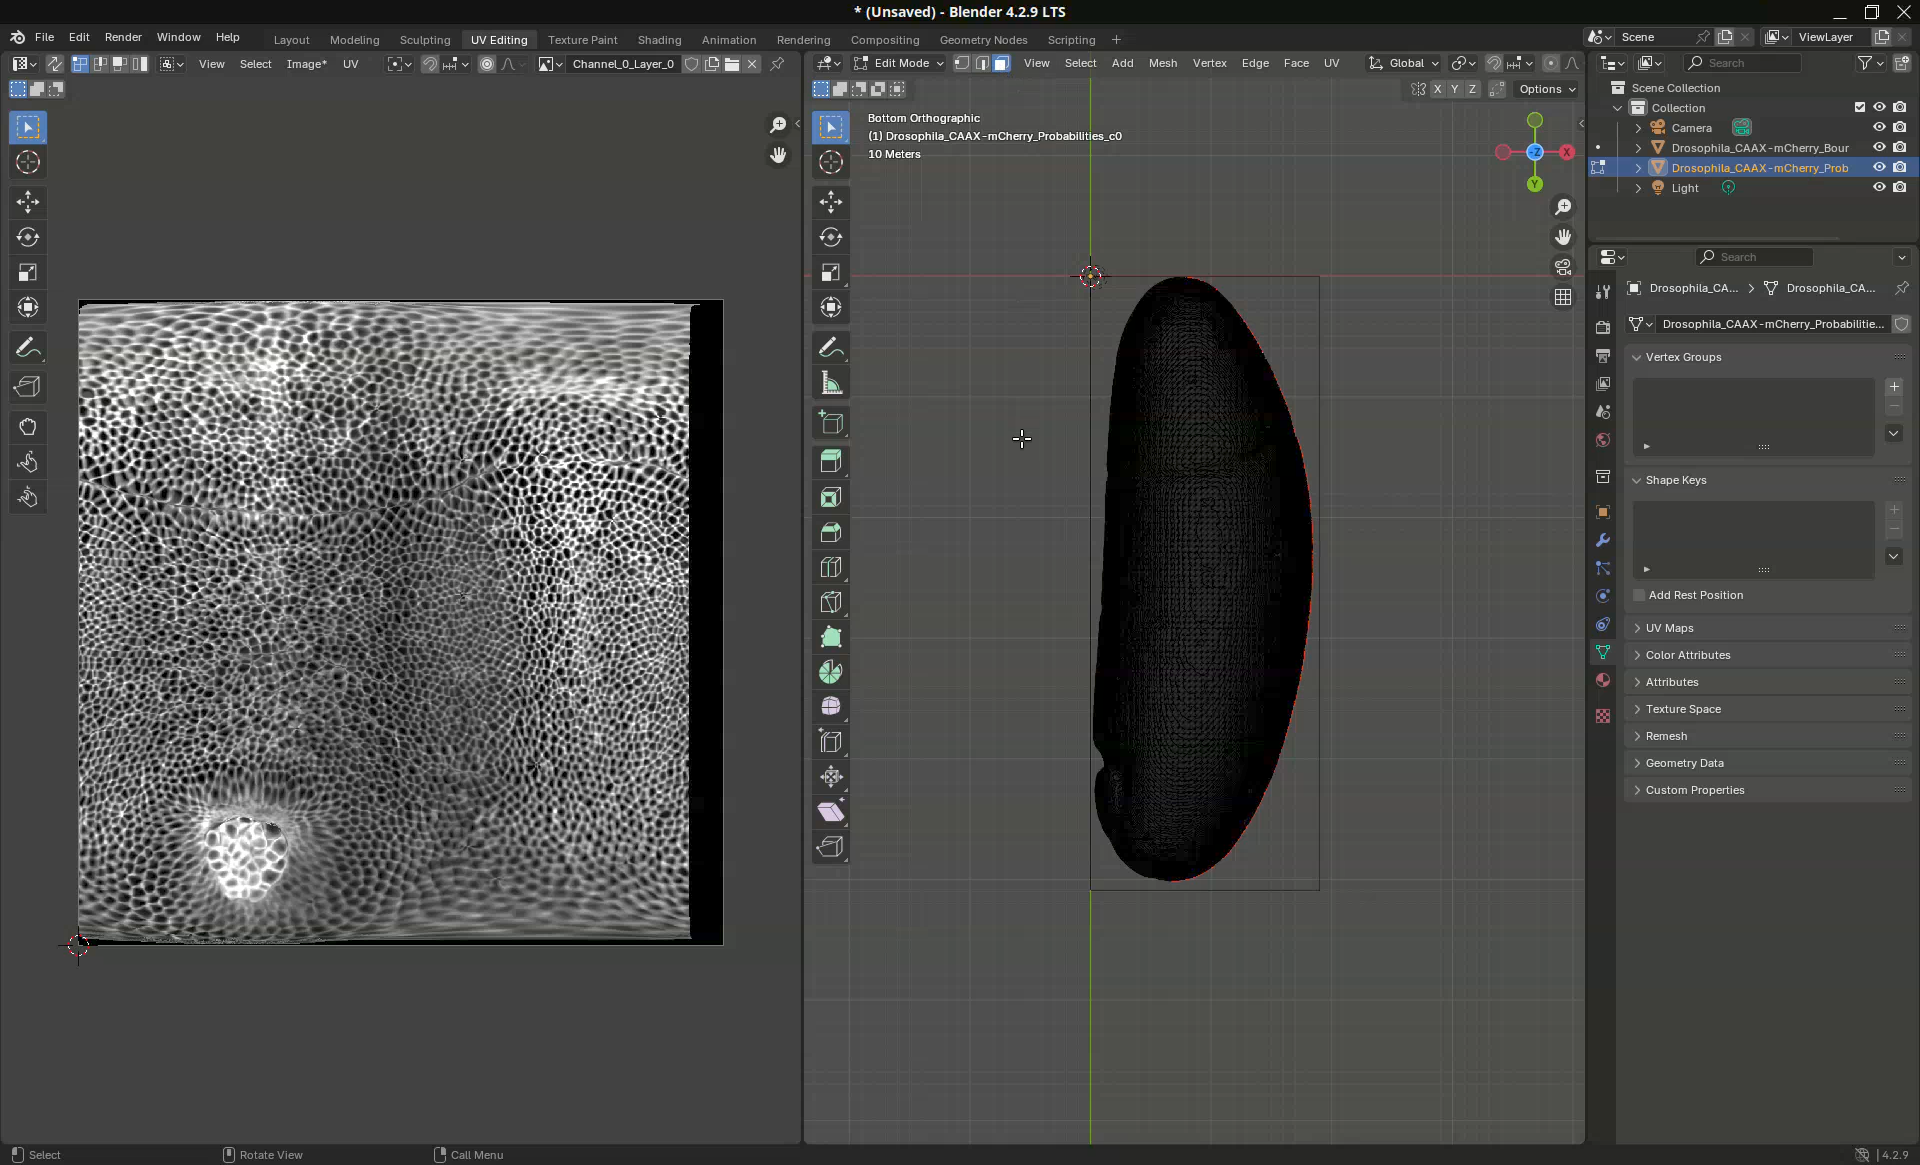Open the Mesh menu in viewport header
Viewport: 1920px width, 1165px height.
click(1162, 63)
